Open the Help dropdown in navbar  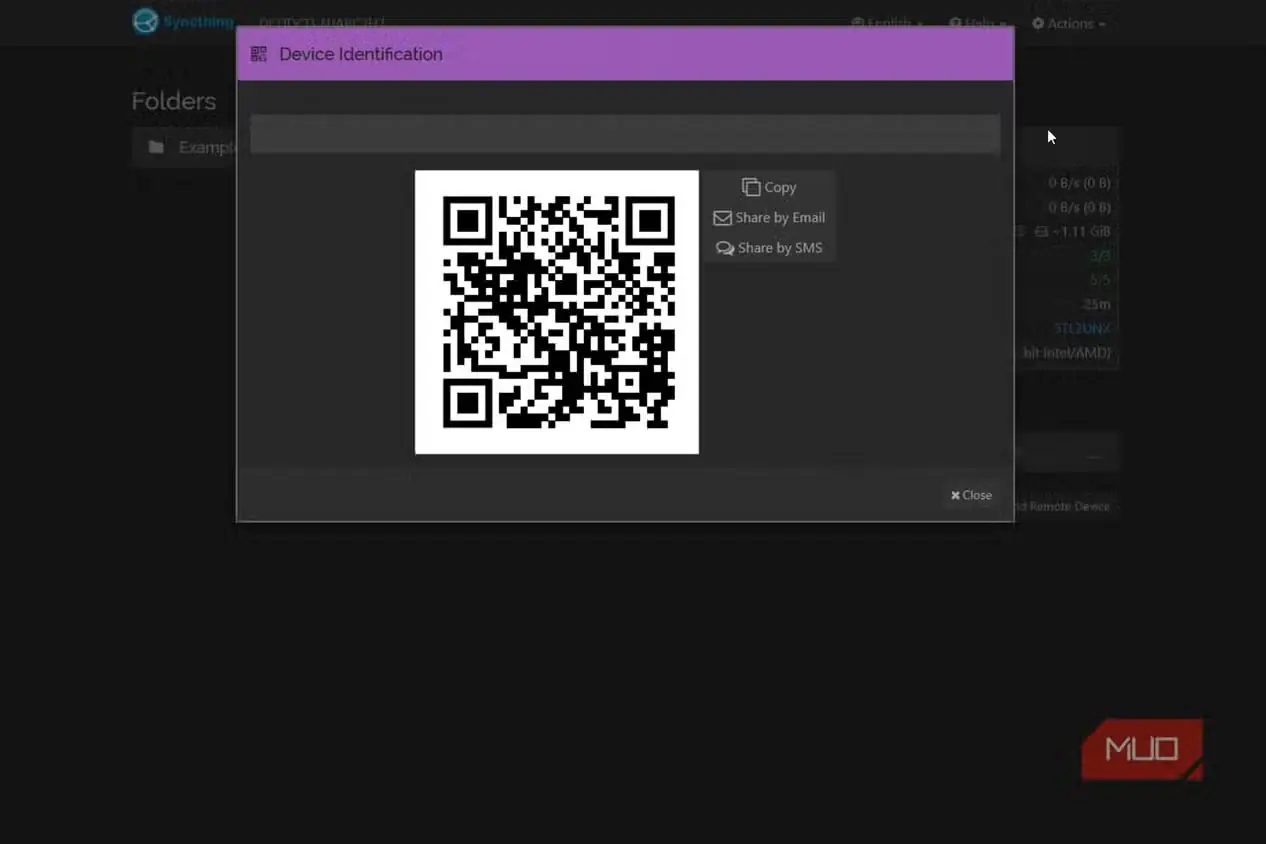(977, 23)
